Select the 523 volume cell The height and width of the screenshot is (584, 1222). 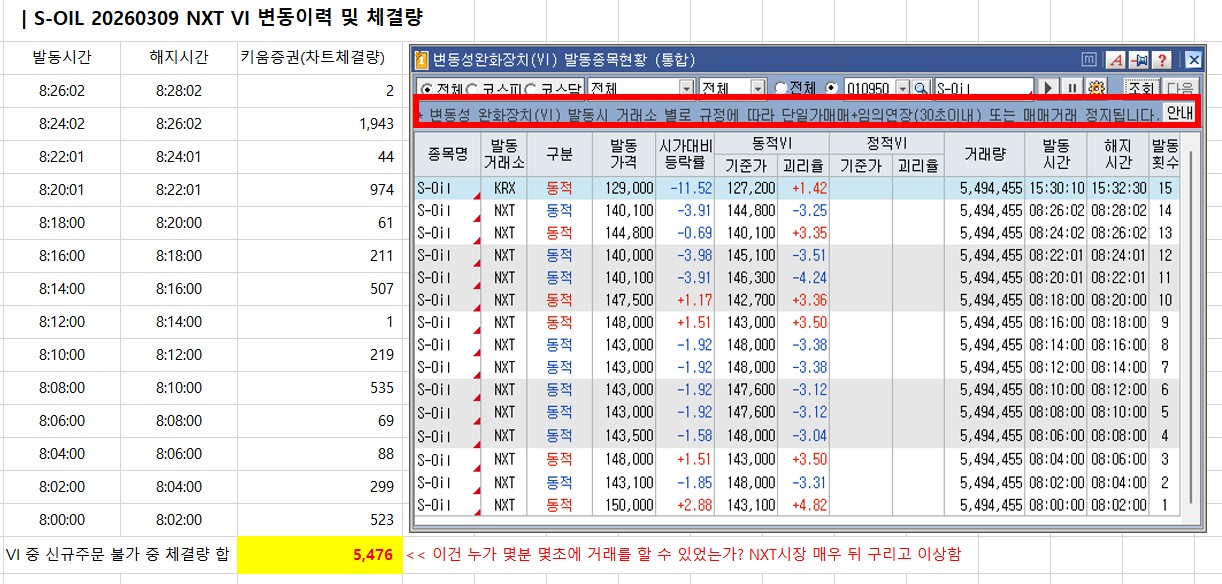click(x=320, y=520)
